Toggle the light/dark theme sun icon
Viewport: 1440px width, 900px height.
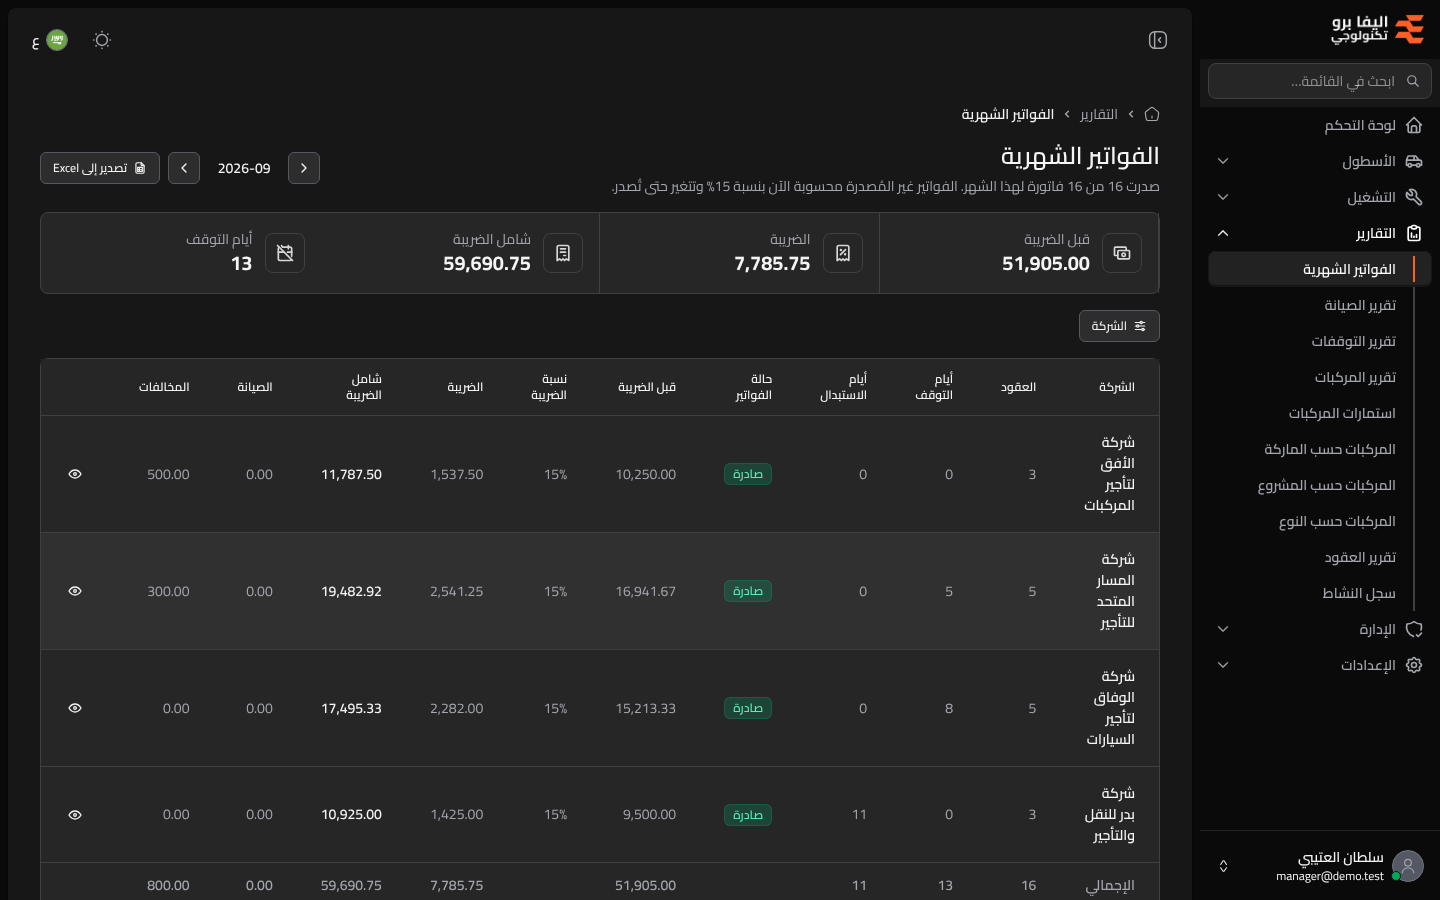[102, 40]
